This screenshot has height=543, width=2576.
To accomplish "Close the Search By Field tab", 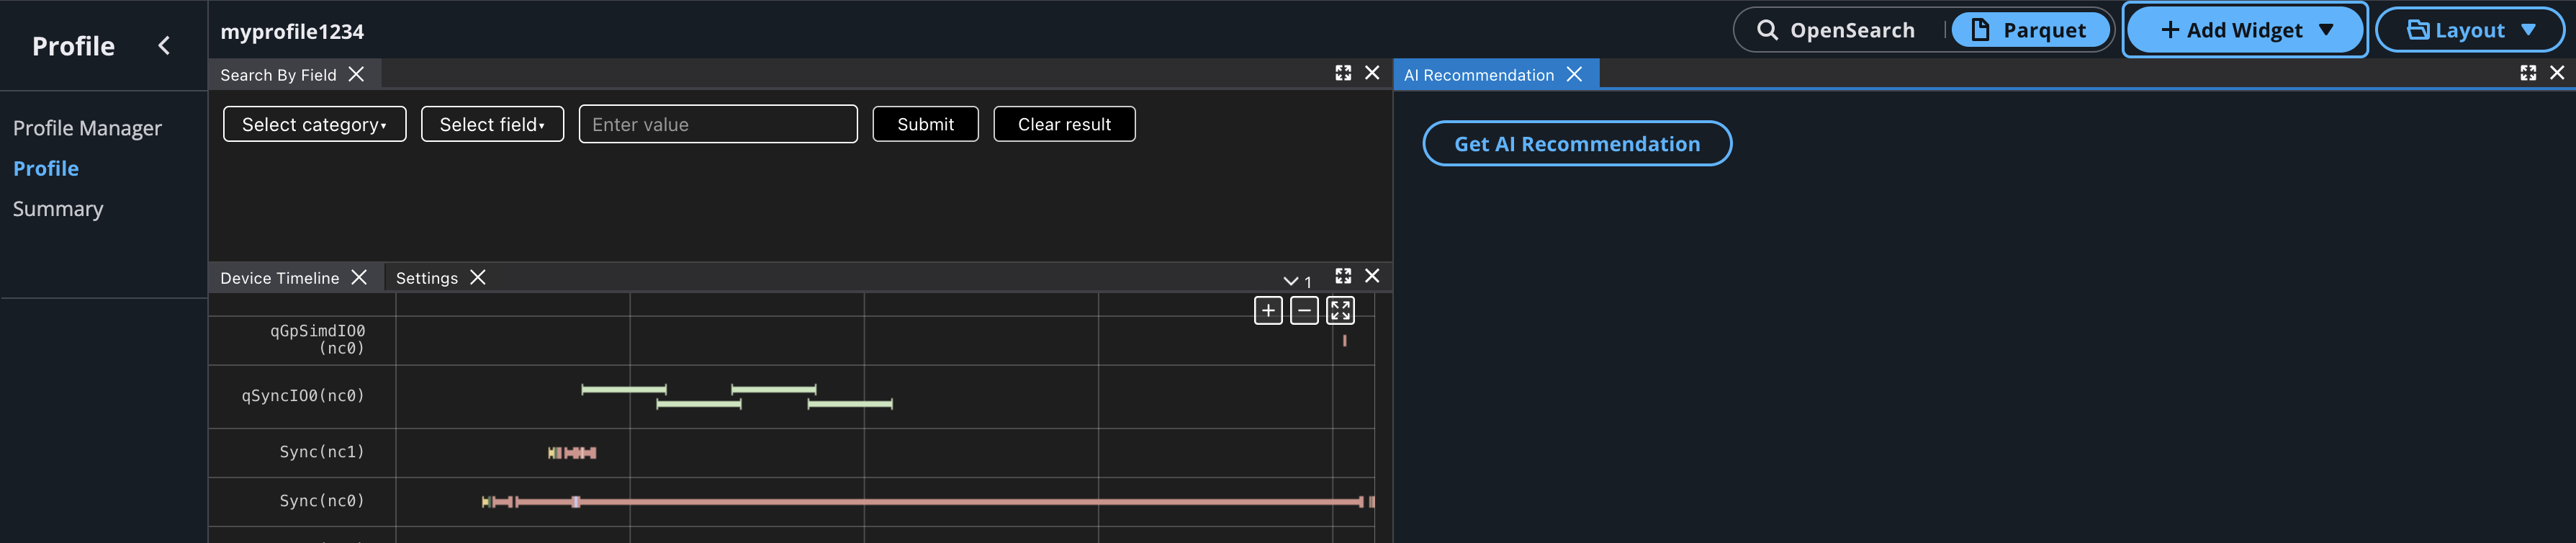I will (x=356, y=75).
